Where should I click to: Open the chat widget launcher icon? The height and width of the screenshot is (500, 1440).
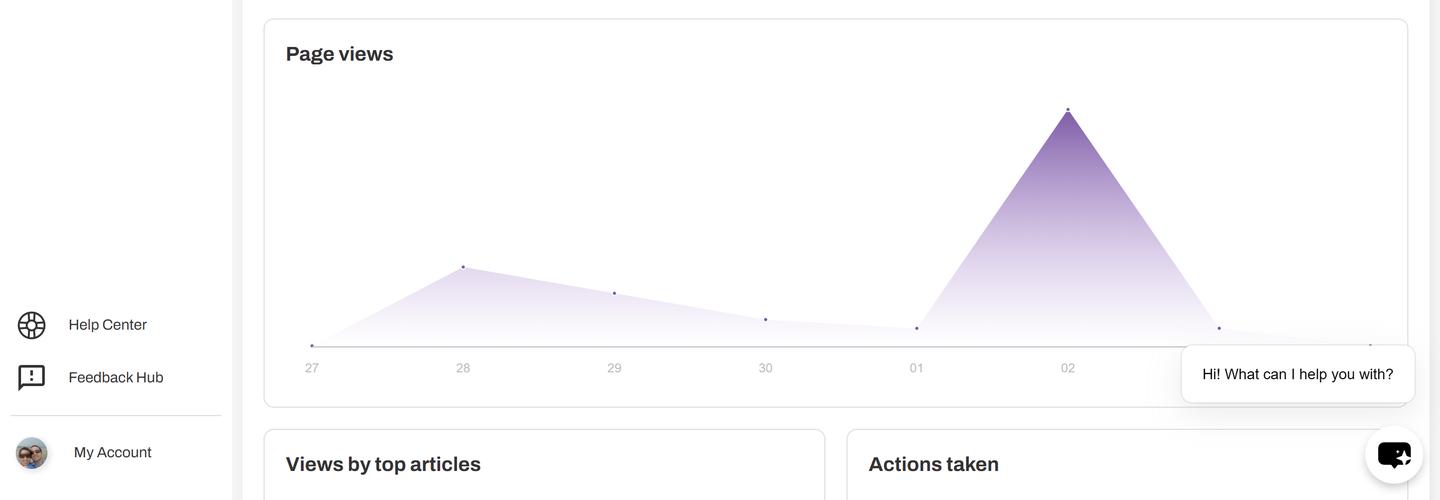(x=1394, y=455)
